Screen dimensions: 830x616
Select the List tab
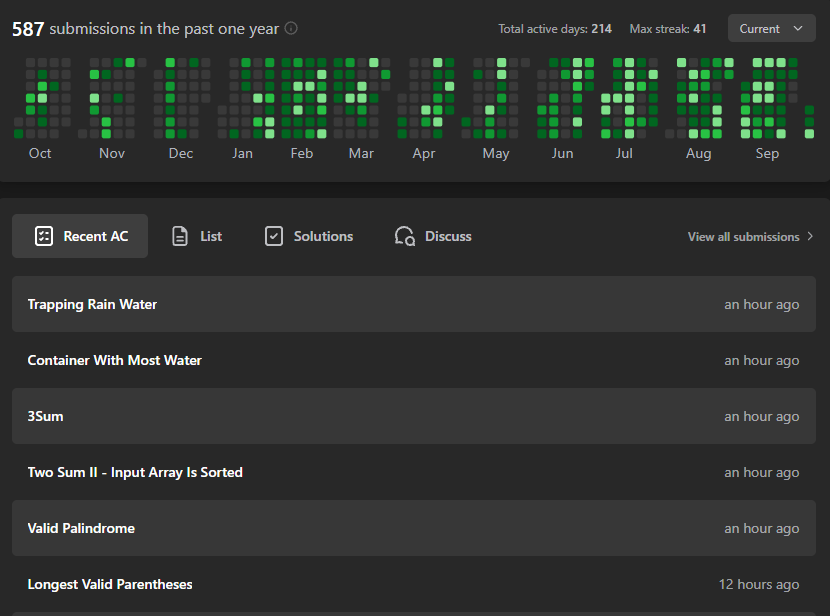click(196, 236)
